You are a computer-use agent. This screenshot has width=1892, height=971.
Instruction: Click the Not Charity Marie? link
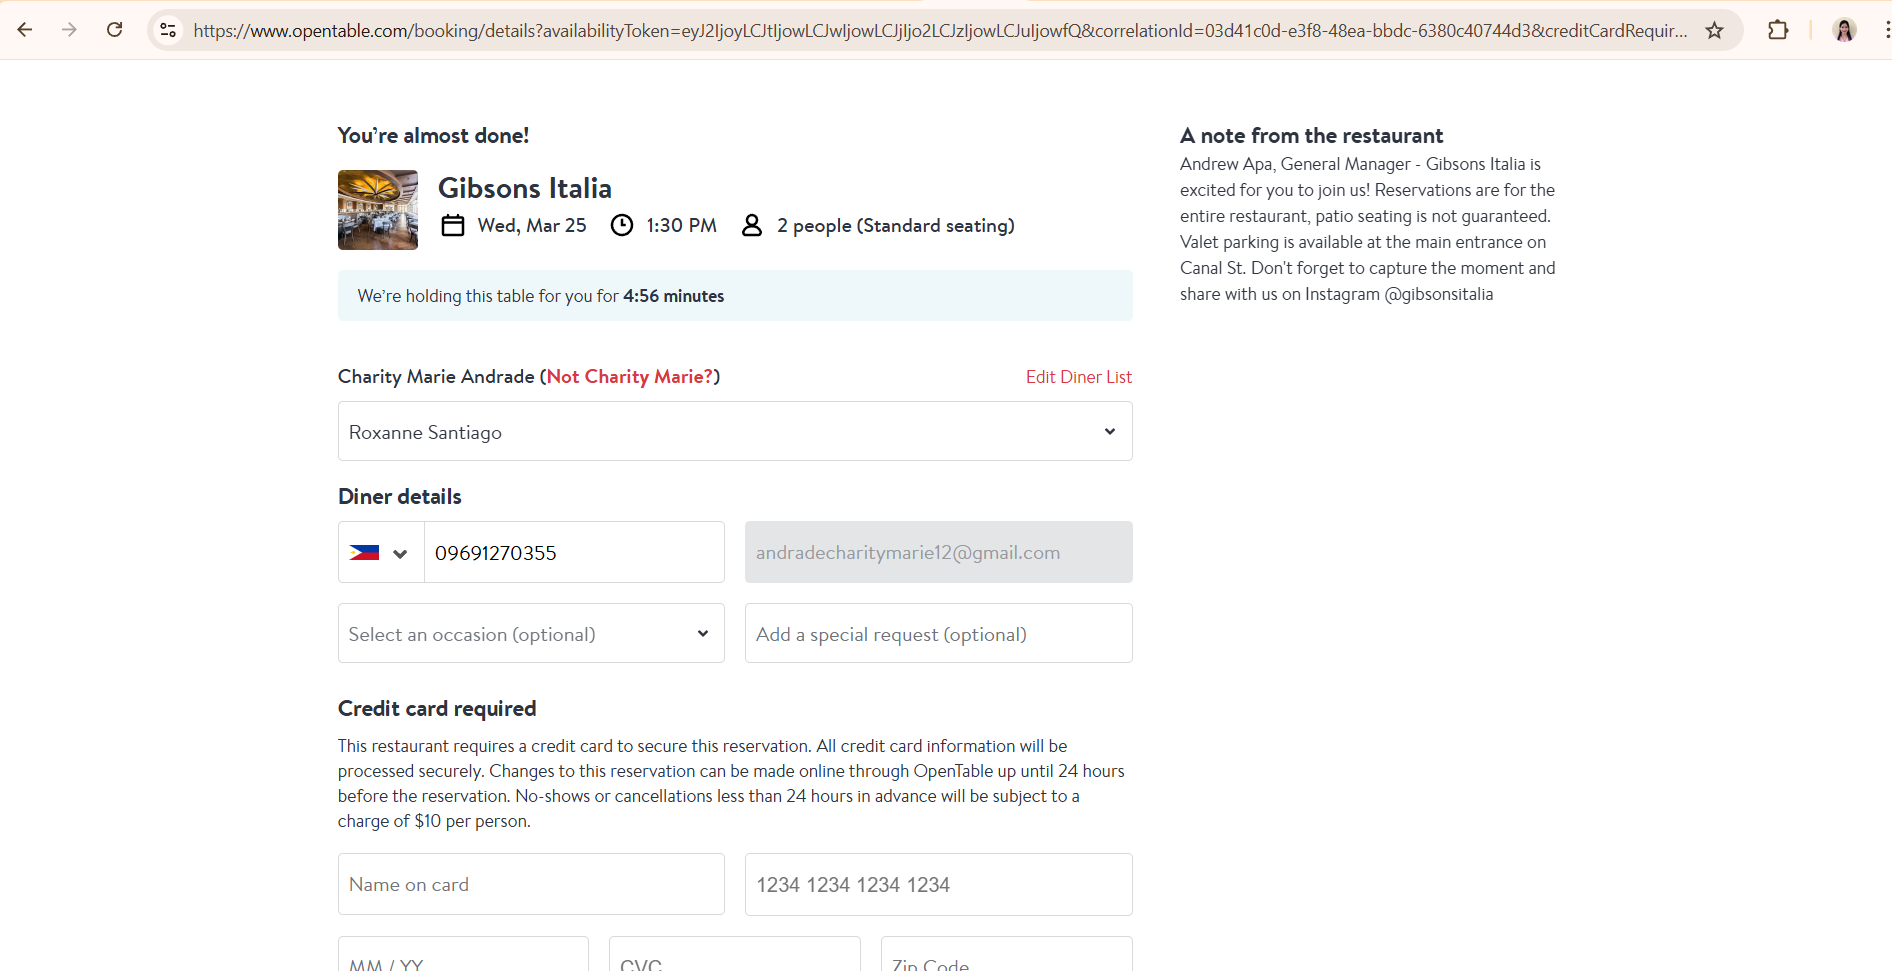pyautogui.click(x=630, y=377)
